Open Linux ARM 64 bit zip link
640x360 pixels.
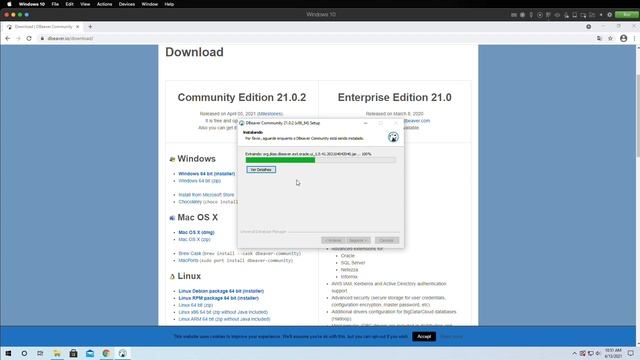pos(224,319)
